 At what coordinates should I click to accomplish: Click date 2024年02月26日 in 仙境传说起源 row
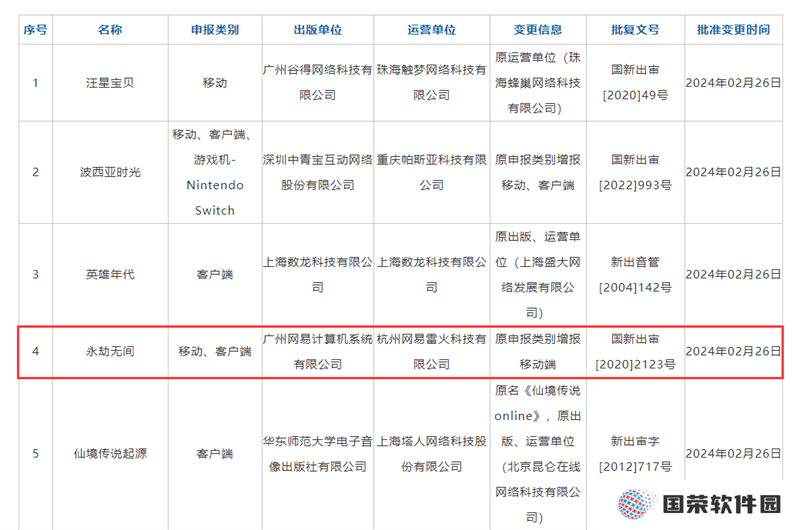733,453
